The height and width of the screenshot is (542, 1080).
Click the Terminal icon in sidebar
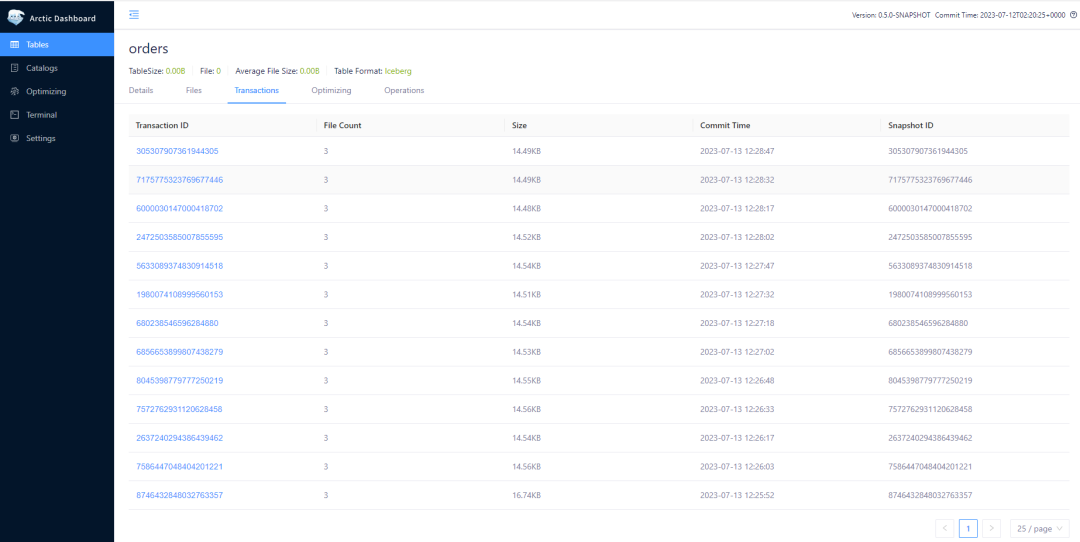14,115
